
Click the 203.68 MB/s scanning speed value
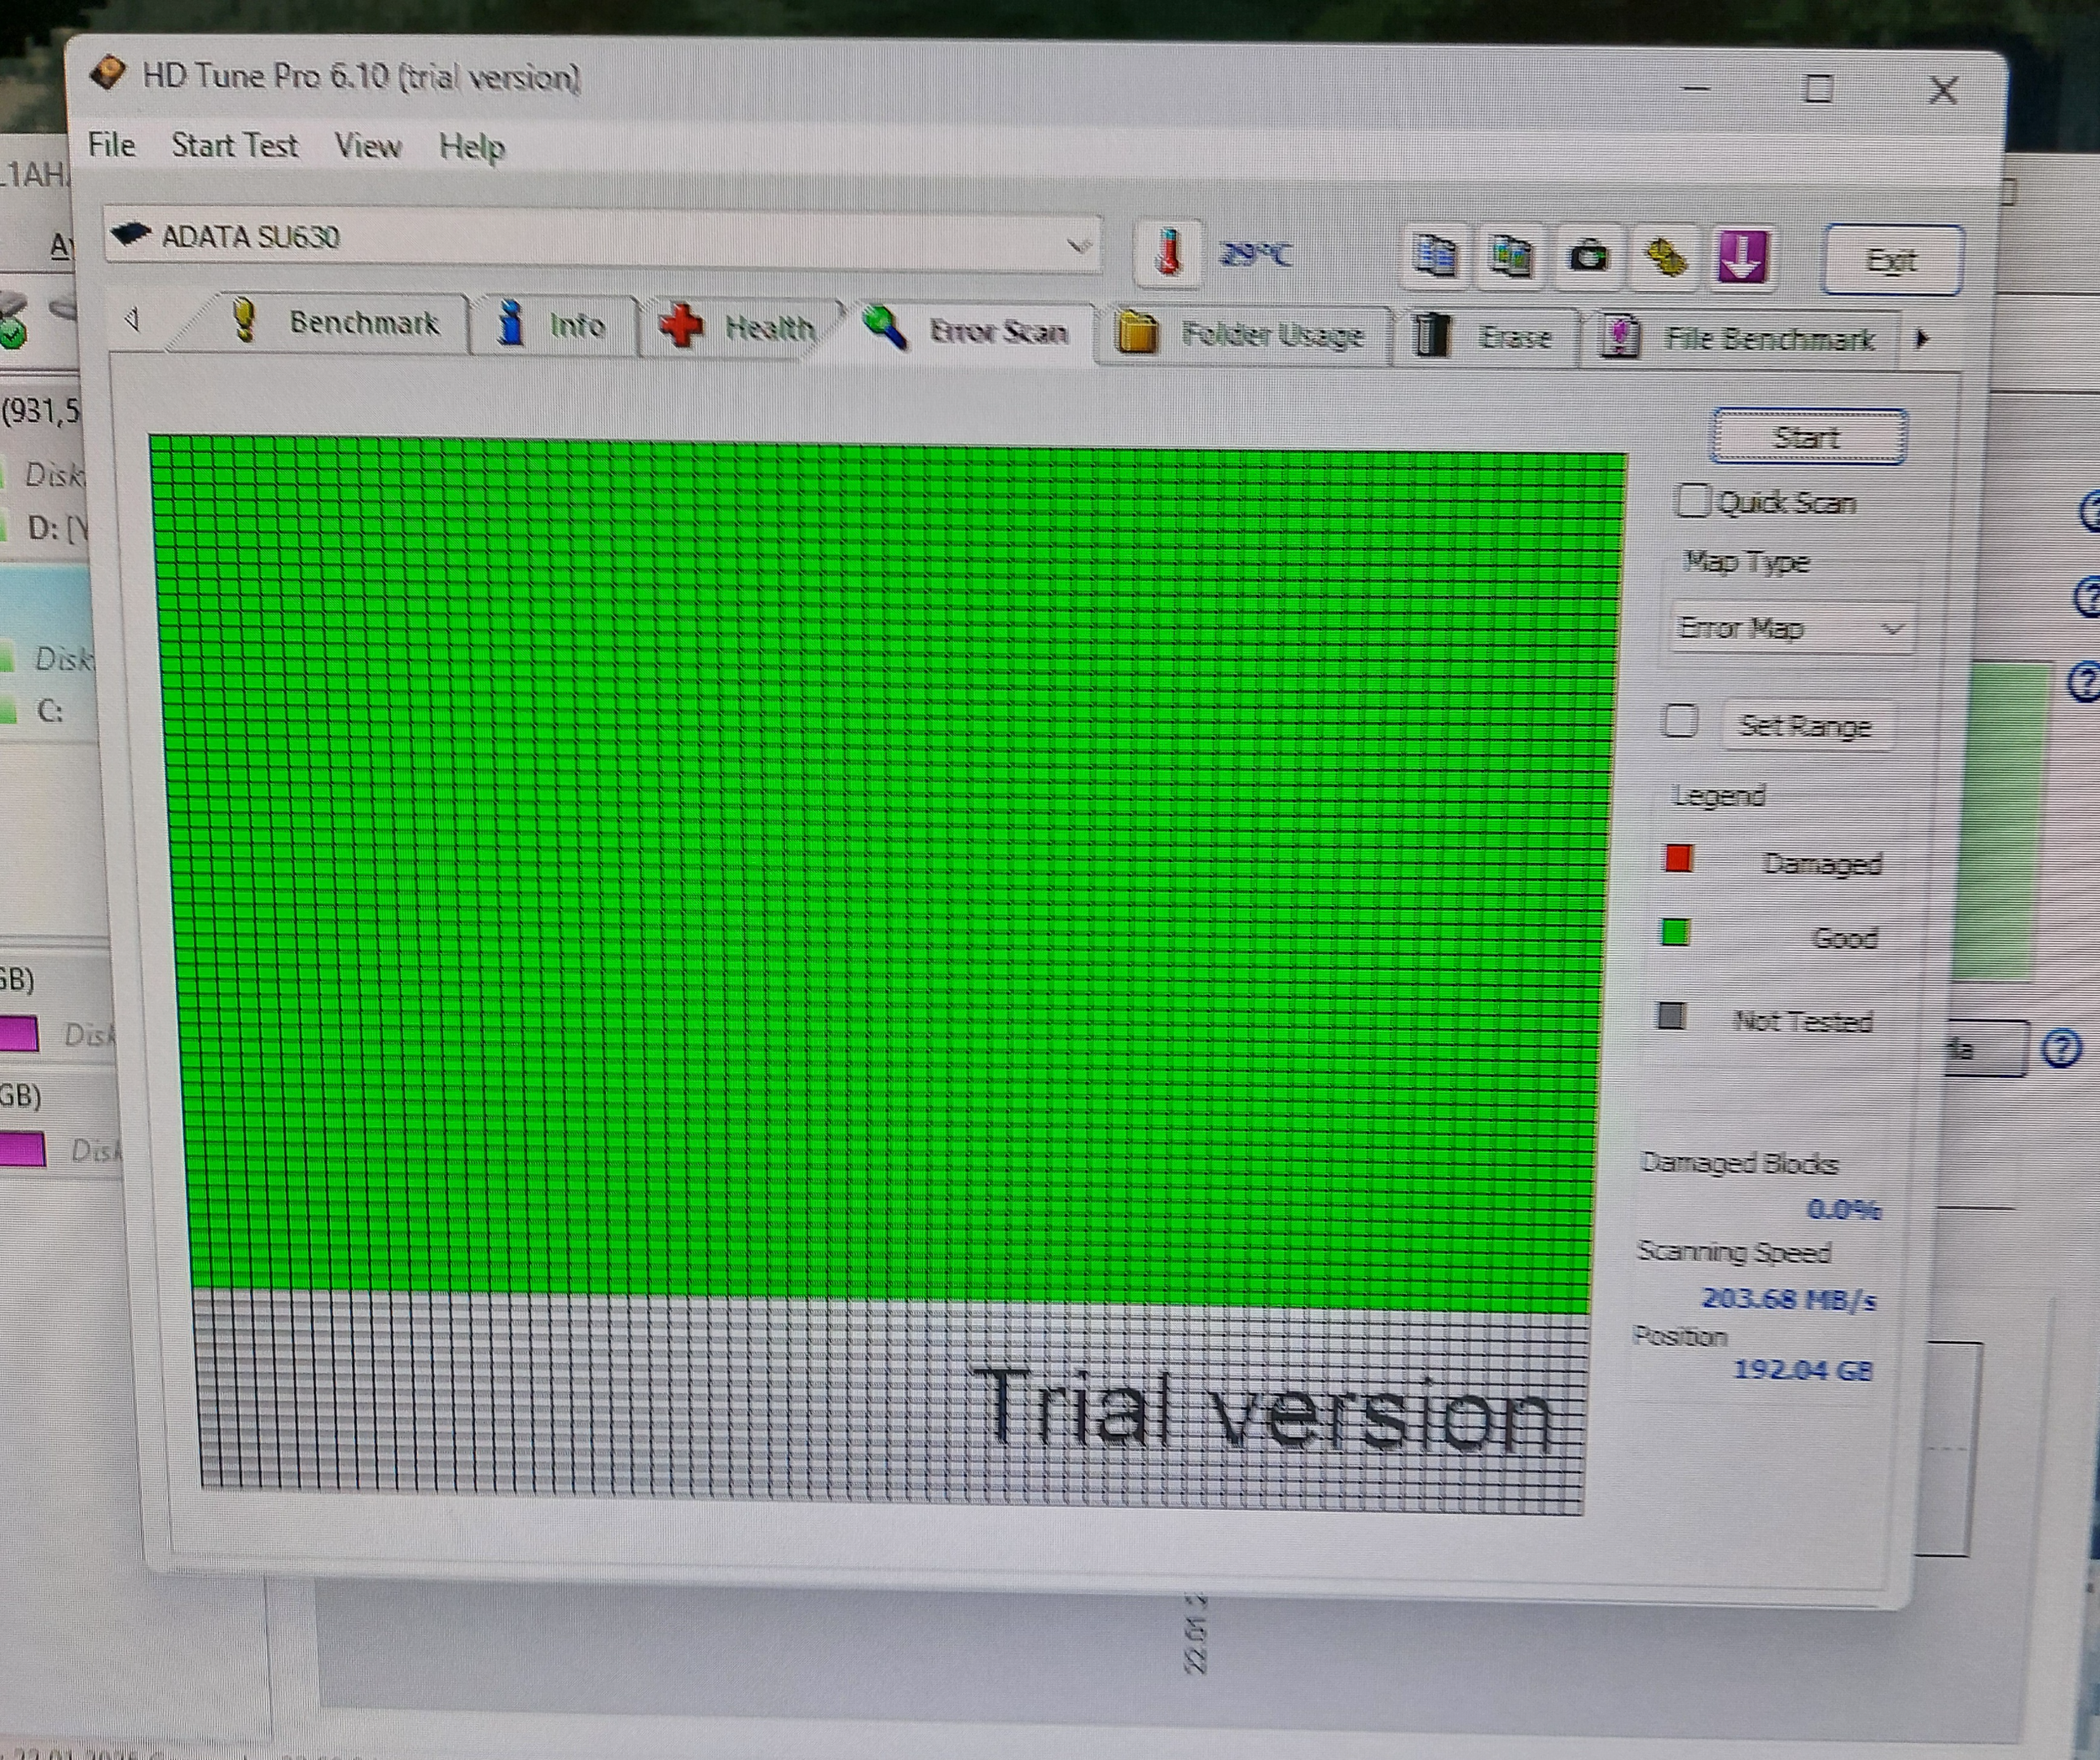[1788, 1299]
